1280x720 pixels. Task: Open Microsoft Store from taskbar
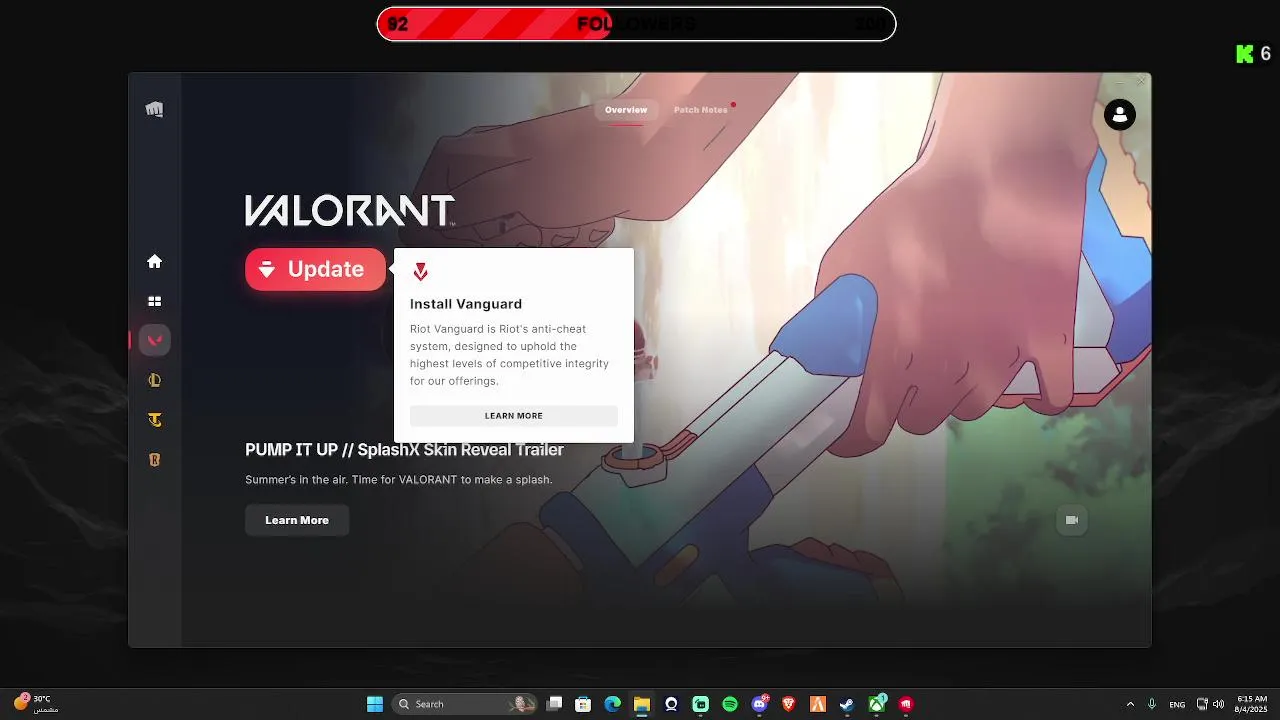[583, 704]
